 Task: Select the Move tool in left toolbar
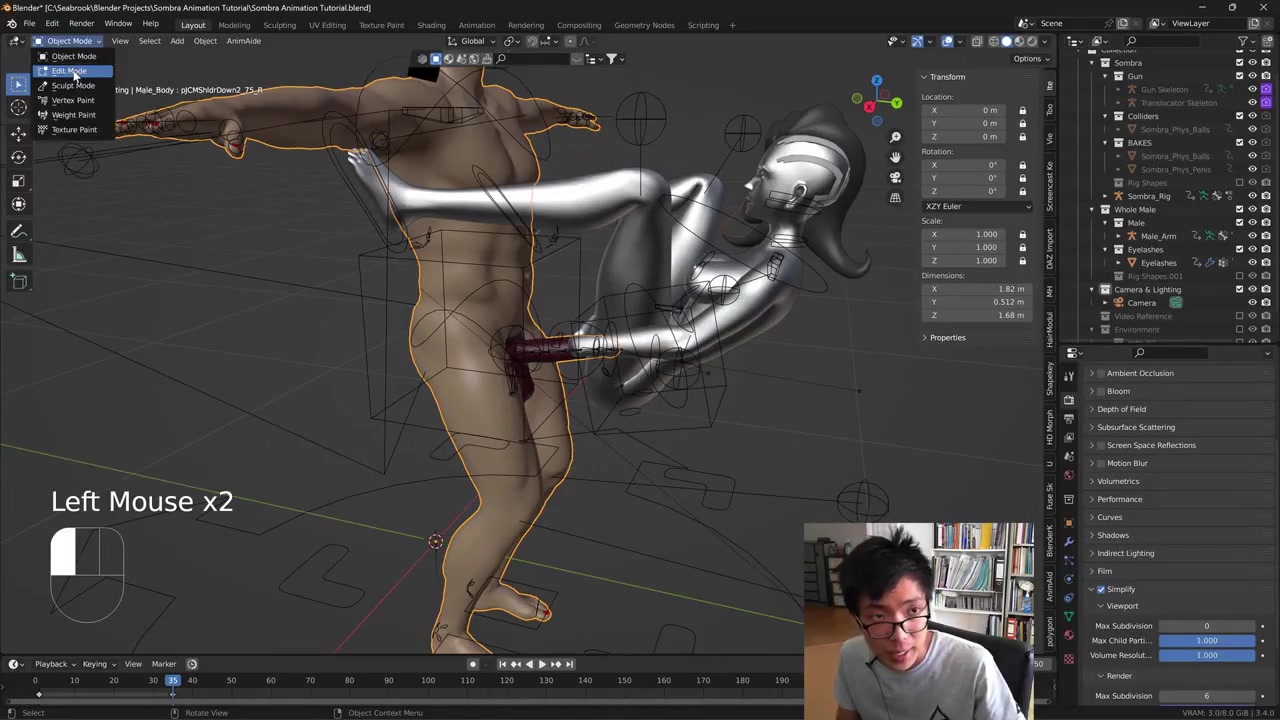[x=18, y=132]
